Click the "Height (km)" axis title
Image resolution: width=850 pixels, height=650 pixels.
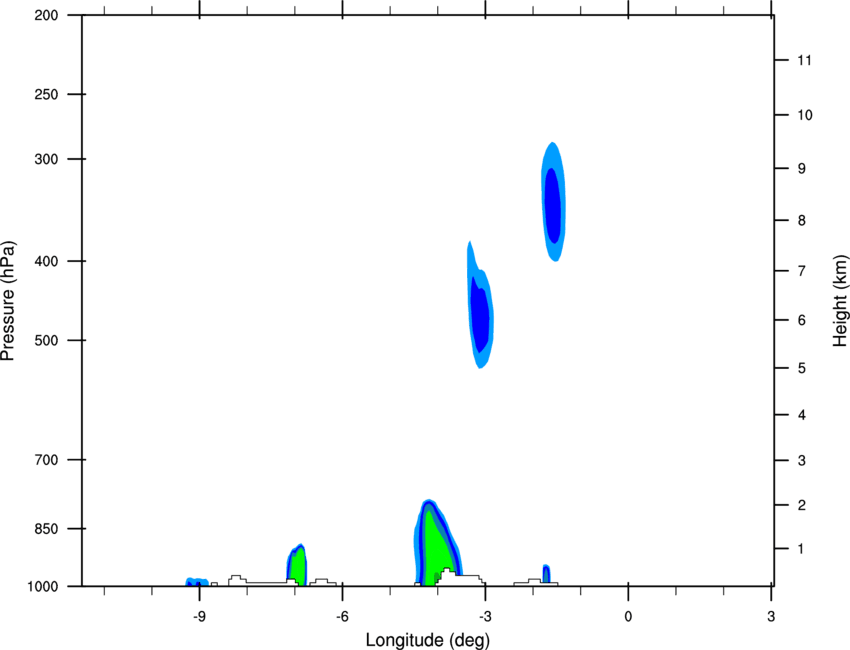[x=840, y=301]
